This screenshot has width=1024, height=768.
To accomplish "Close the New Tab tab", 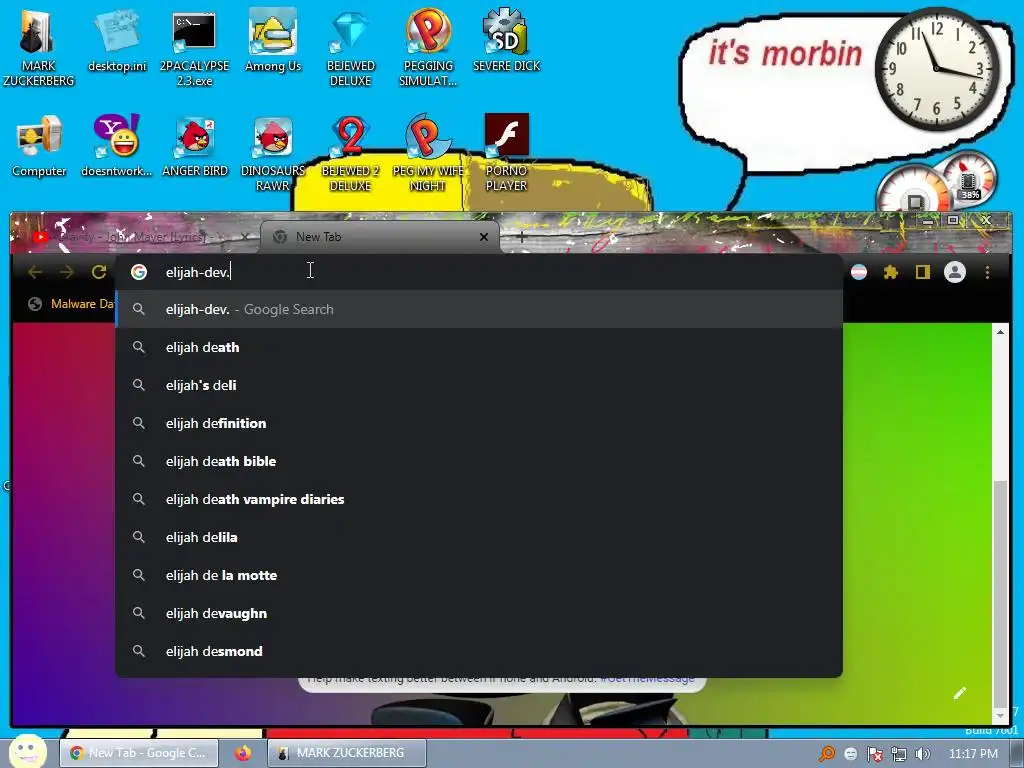I will pos(484,237).
